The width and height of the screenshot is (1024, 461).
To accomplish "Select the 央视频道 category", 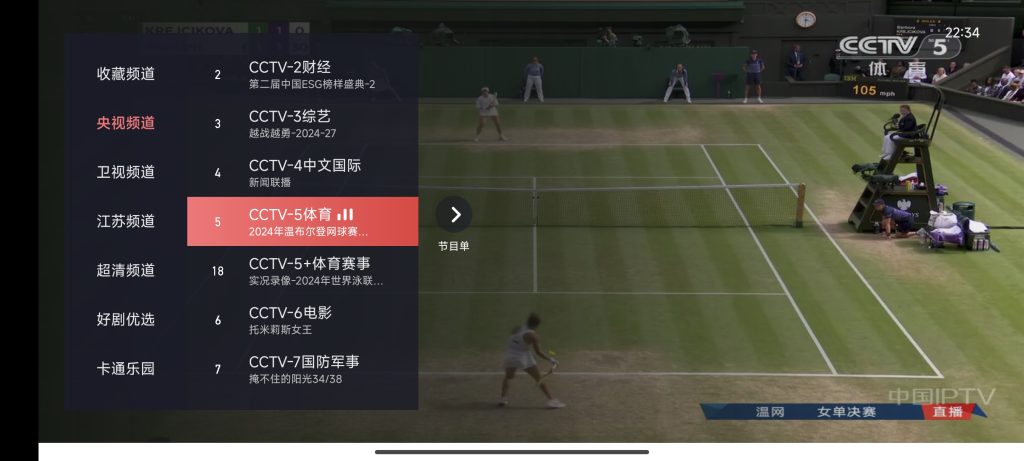I will click(125, 123).
